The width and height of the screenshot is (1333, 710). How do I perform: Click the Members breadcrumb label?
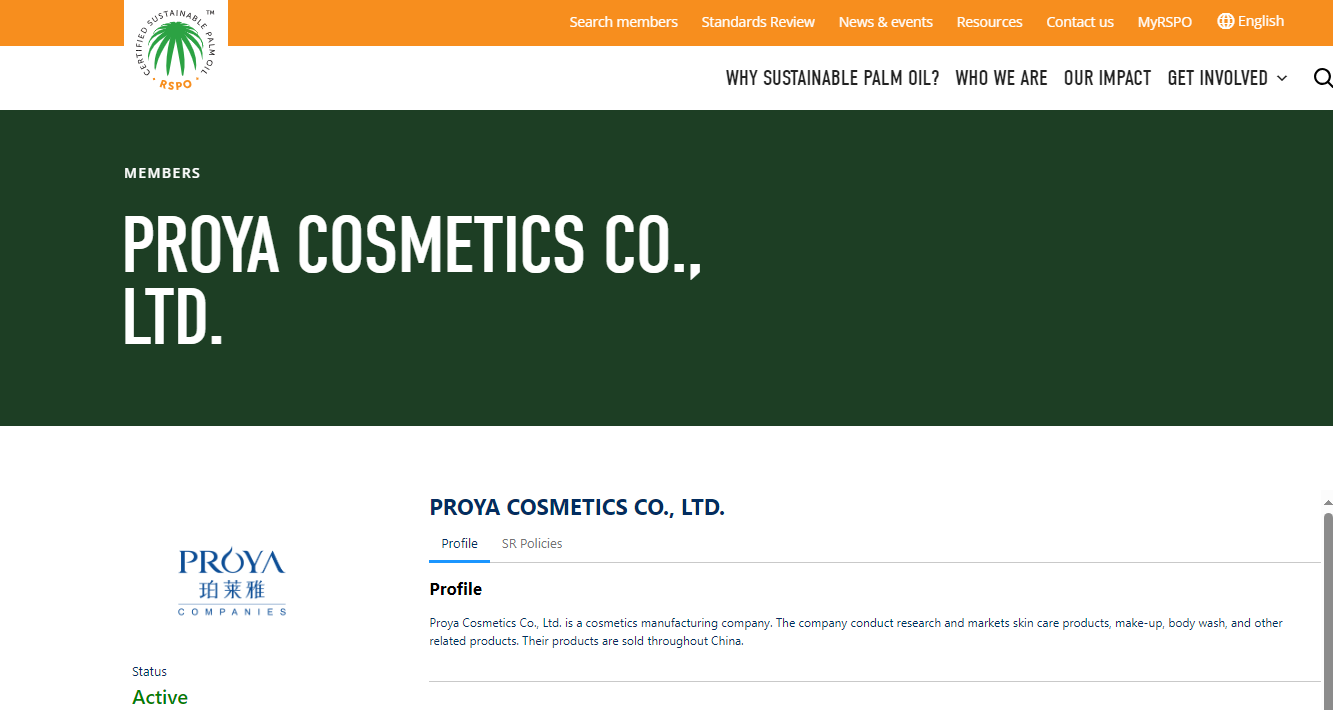(162, 173)
